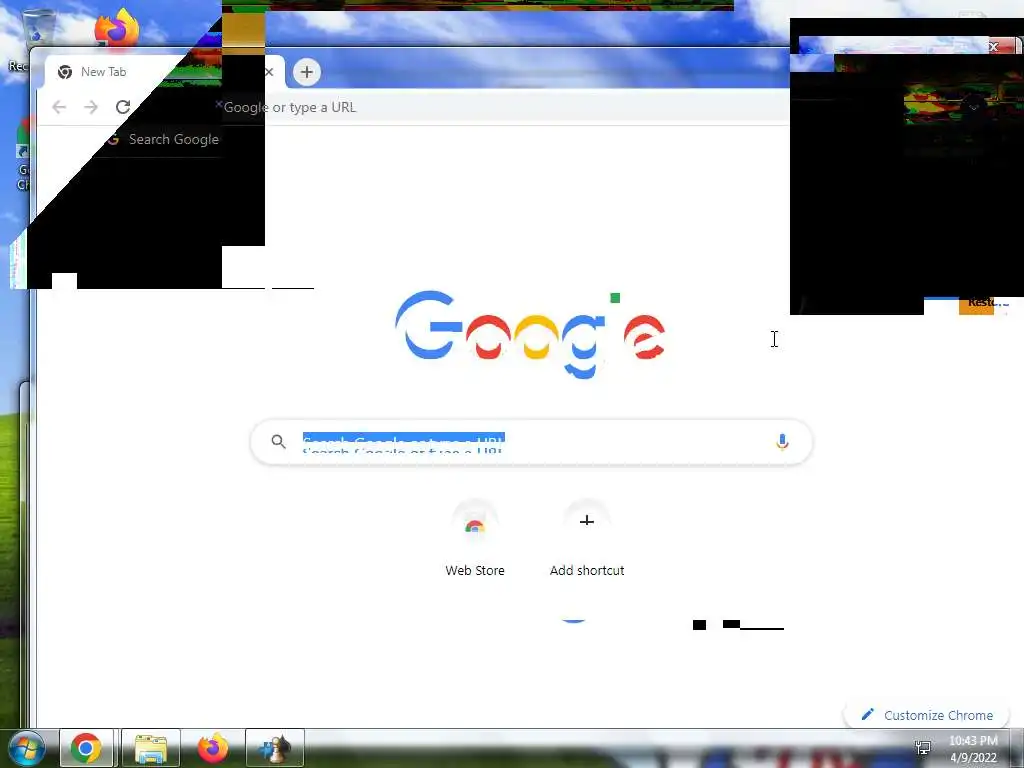Launch Firefox from the taskbar
Screen dimensions: 1024x768
pos(213,748)
